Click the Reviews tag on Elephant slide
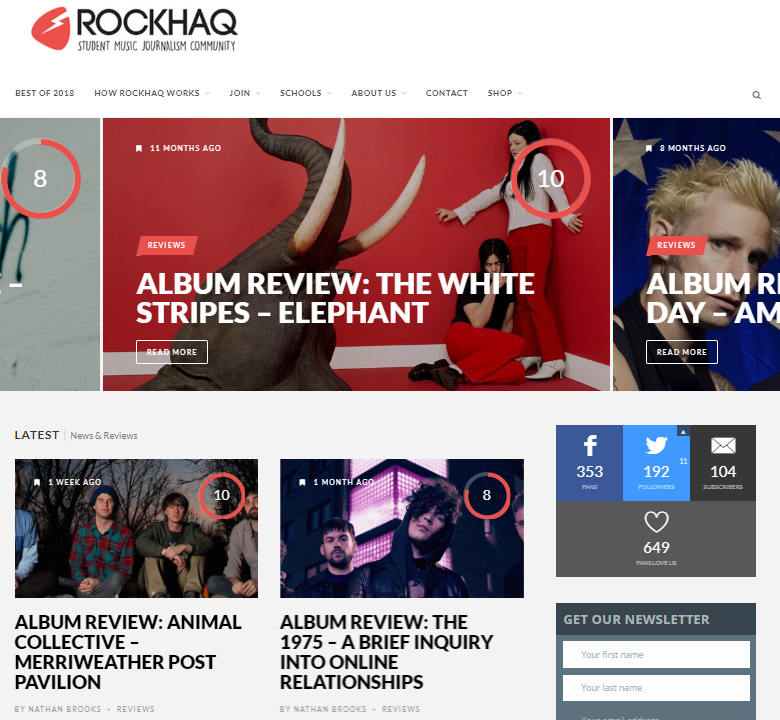The height and width of the screenshot is (720, 780). tap(167, 245)
